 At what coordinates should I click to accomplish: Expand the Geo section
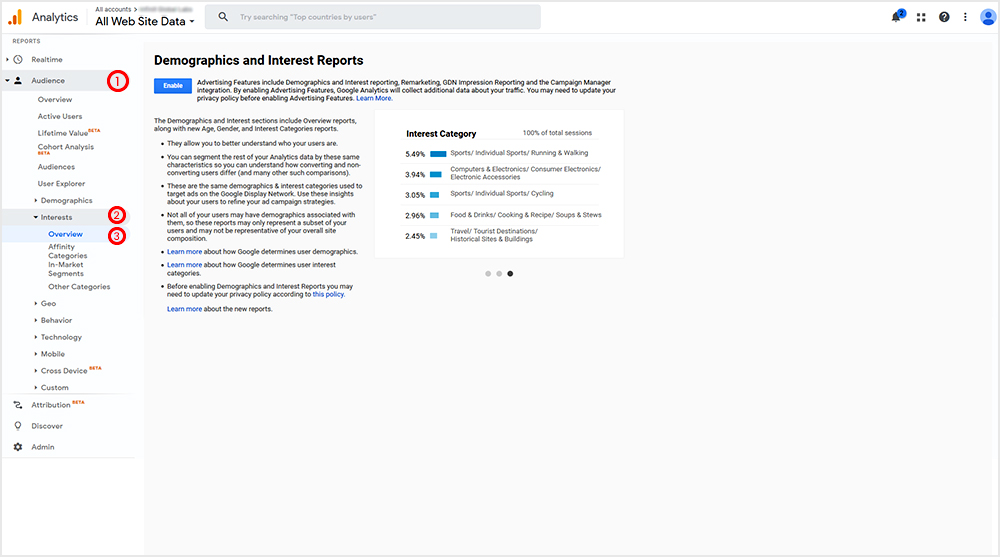48,303
